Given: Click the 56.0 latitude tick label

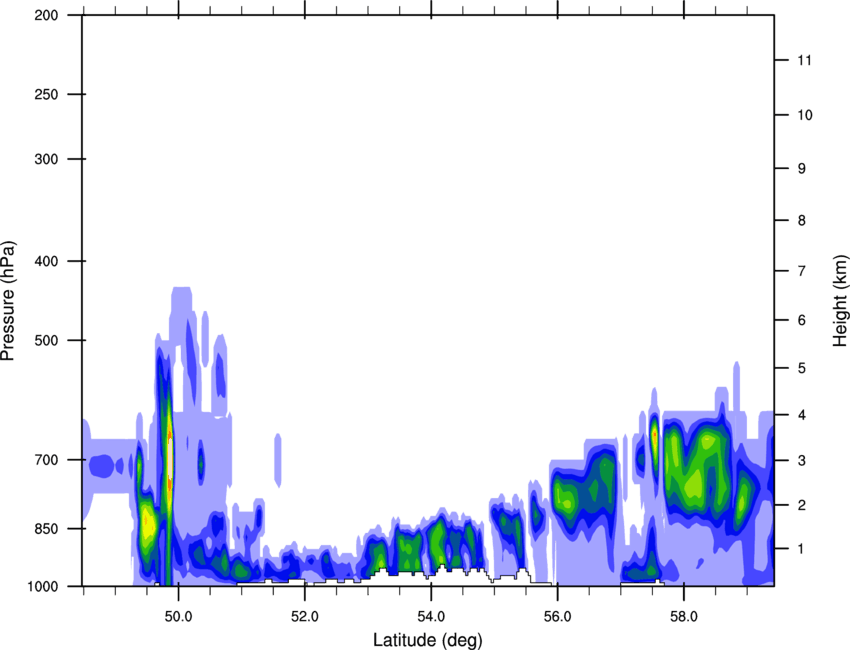Looking at the screenshot, I should coord(557,612).
